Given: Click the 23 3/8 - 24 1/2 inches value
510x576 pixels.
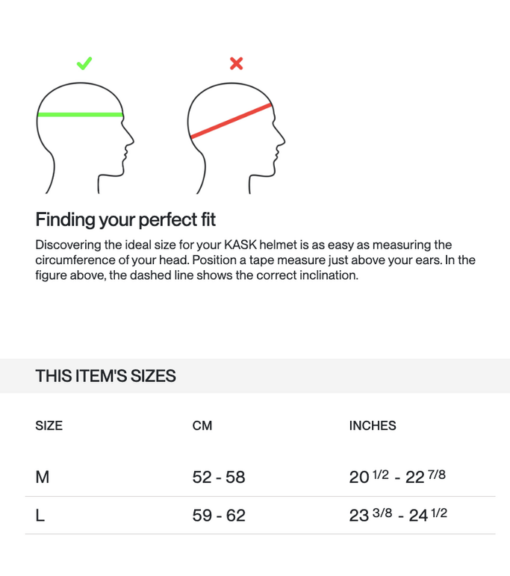Looking at the screenshot, I should click(398, 515).
